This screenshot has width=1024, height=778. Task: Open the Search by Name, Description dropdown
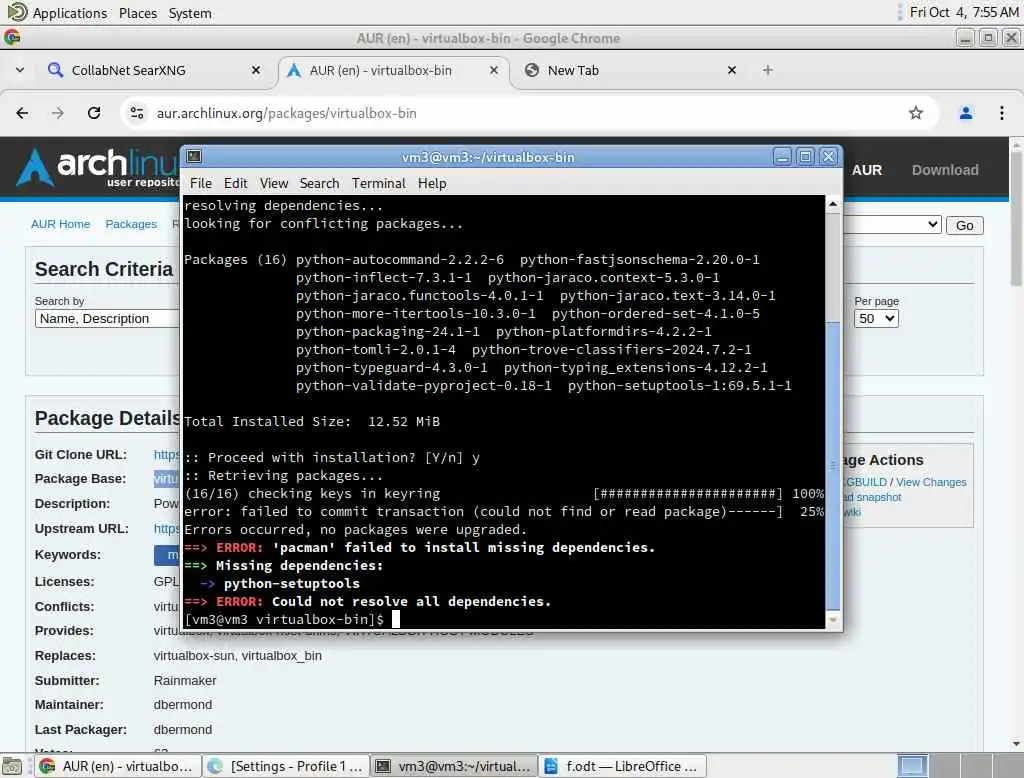coord(107,318)
